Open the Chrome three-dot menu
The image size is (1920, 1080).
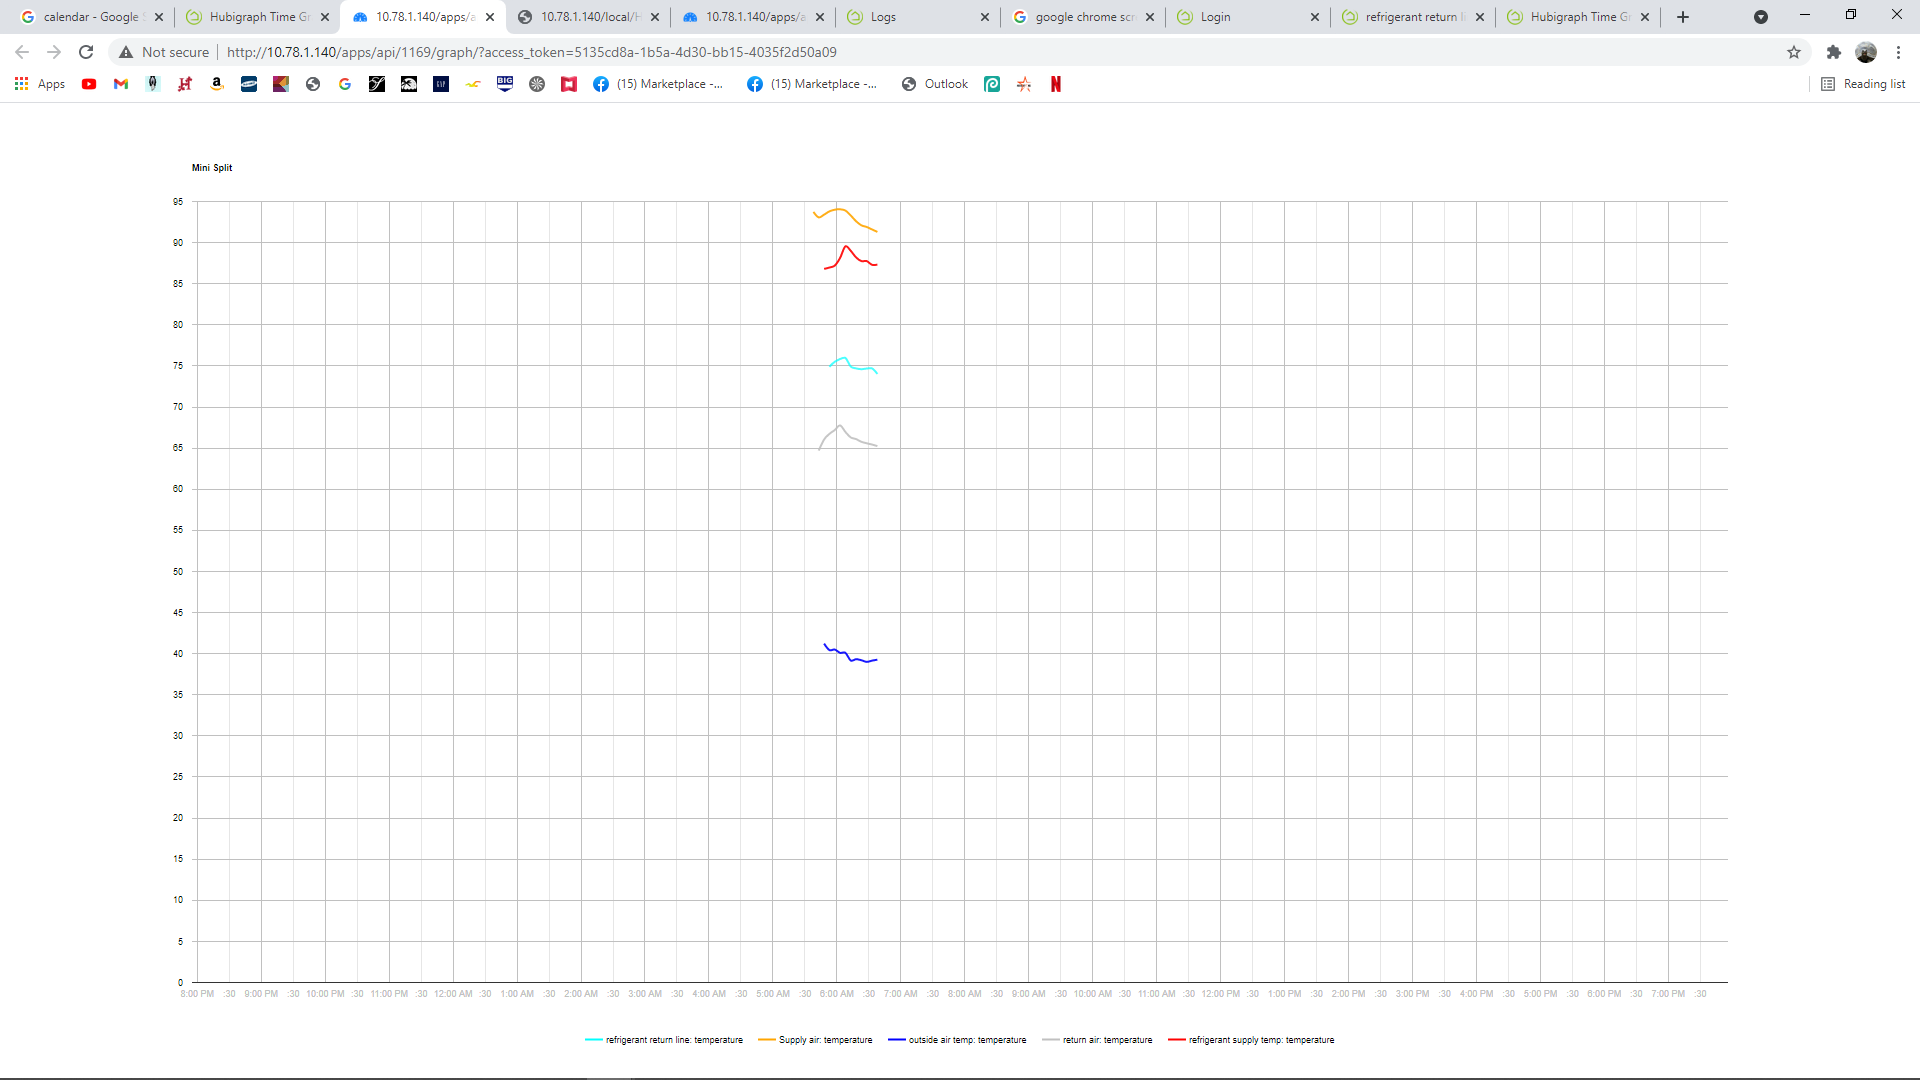click(1898, 52)
